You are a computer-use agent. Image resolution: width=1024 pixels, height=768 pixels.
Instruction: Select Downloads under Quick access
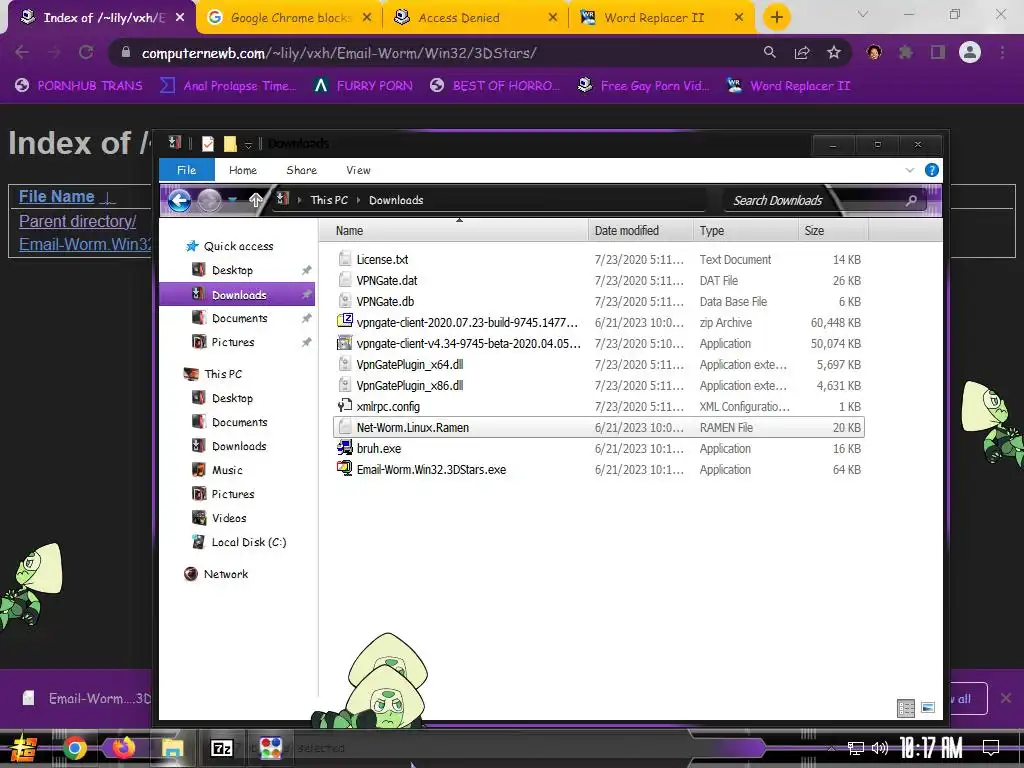[x=237, y=295]
